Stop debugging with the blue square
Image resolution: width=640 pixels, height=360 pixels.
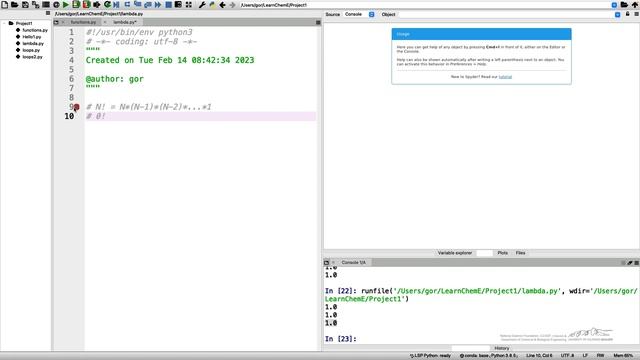(x=168, y=4)
